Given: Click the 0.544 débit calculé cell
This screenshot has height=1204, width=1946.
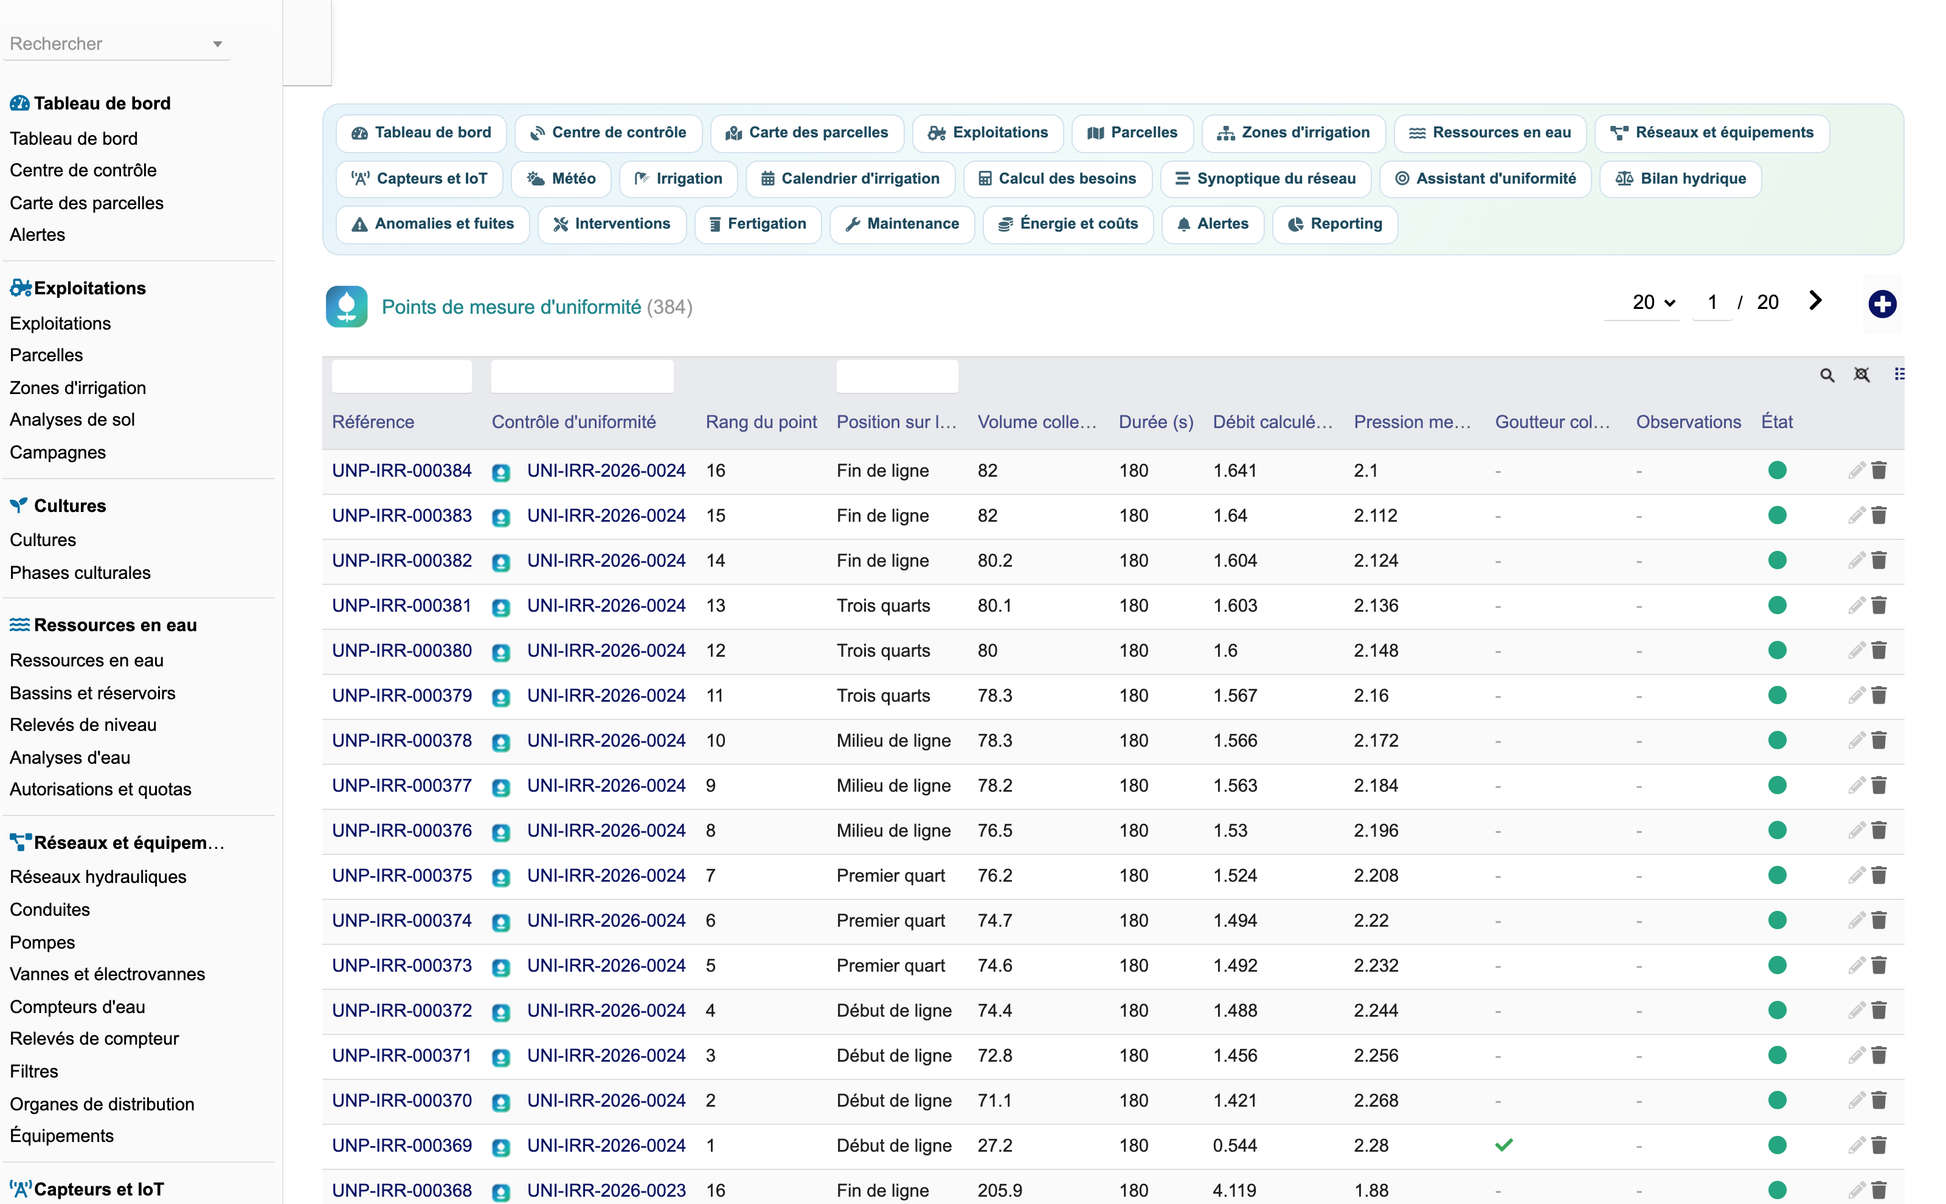Looking at the screenshot, I should (x=1235, y=1145).
